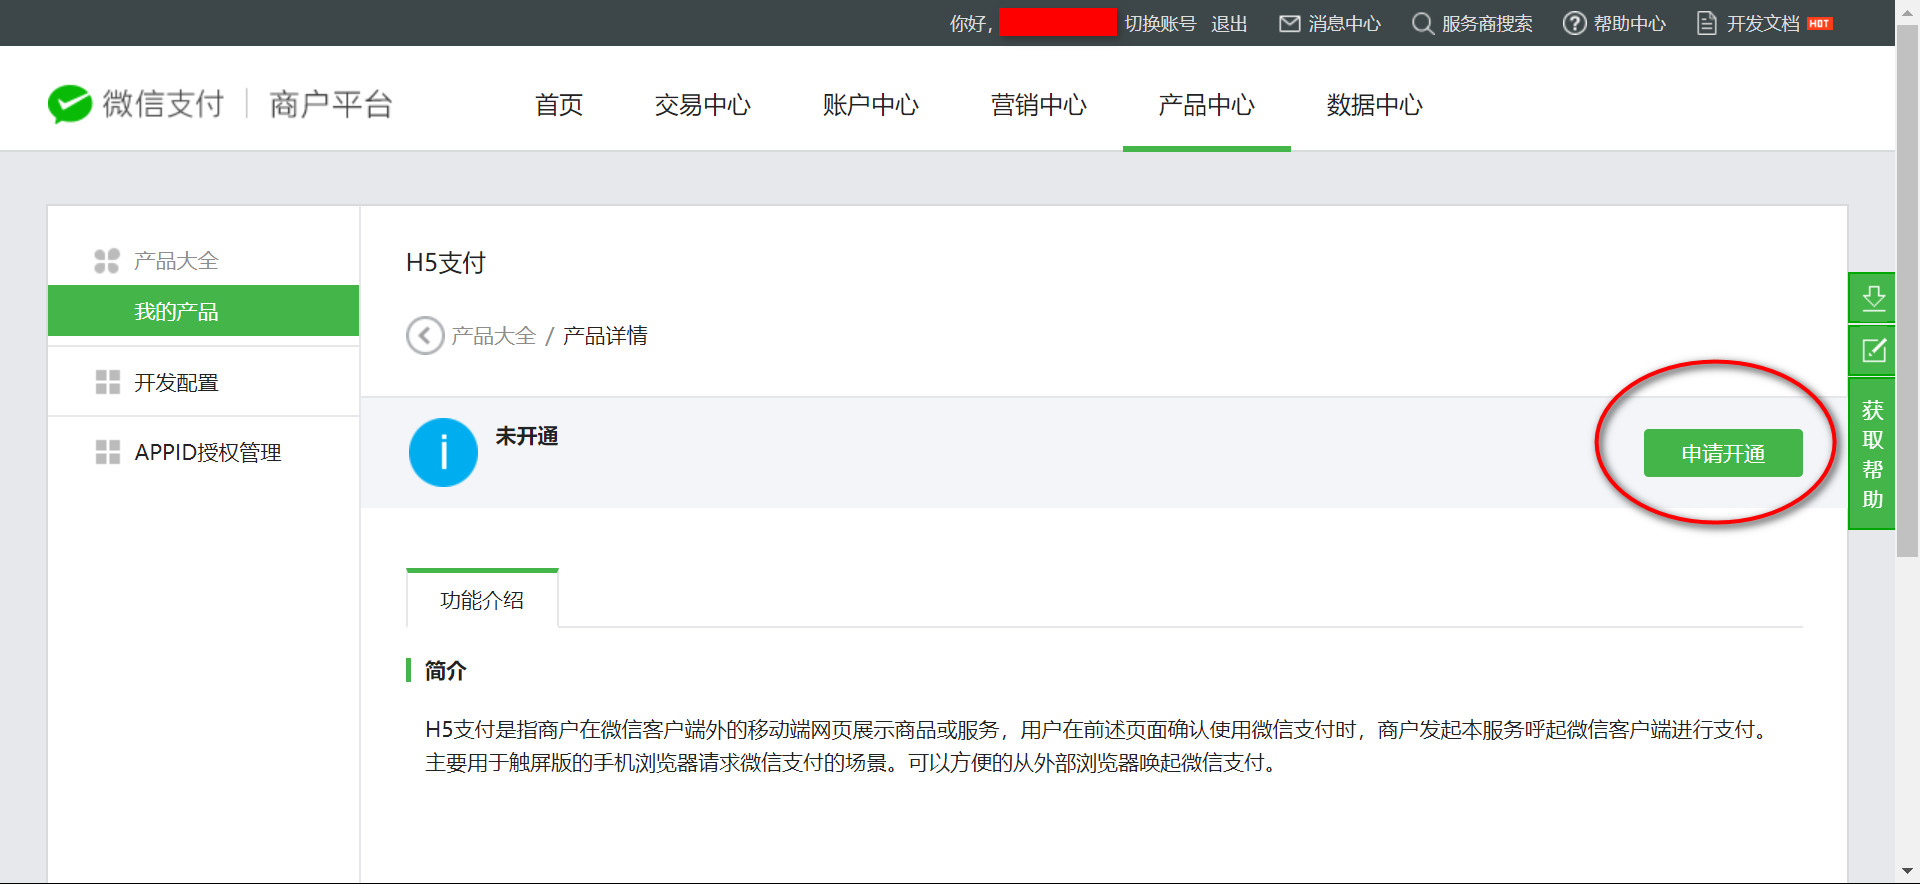Open the 服务商搜索 link text

[x=1487, y=23]
